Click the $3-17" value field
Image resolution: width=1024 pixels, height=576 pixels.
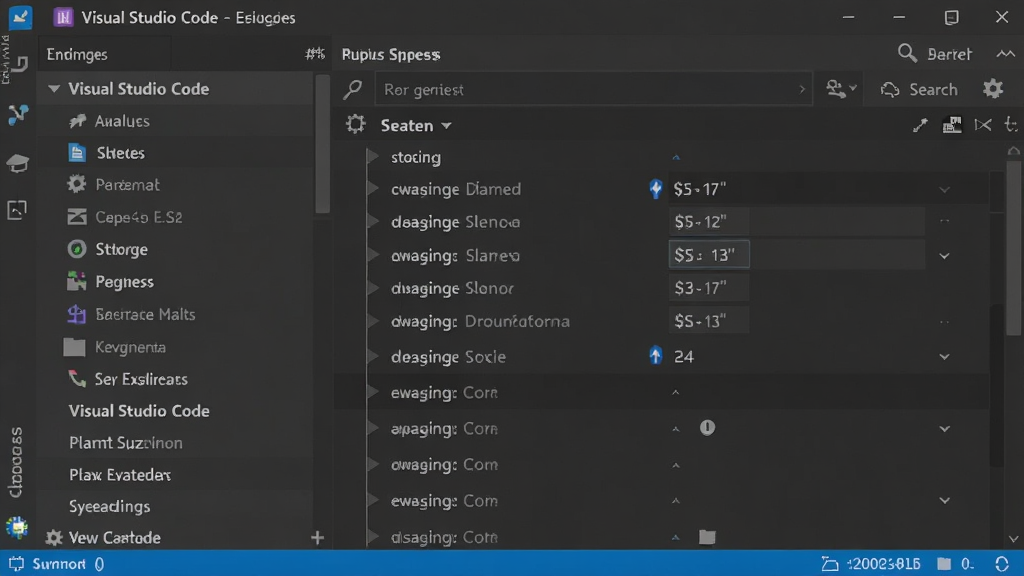click(x=709, y=288)
